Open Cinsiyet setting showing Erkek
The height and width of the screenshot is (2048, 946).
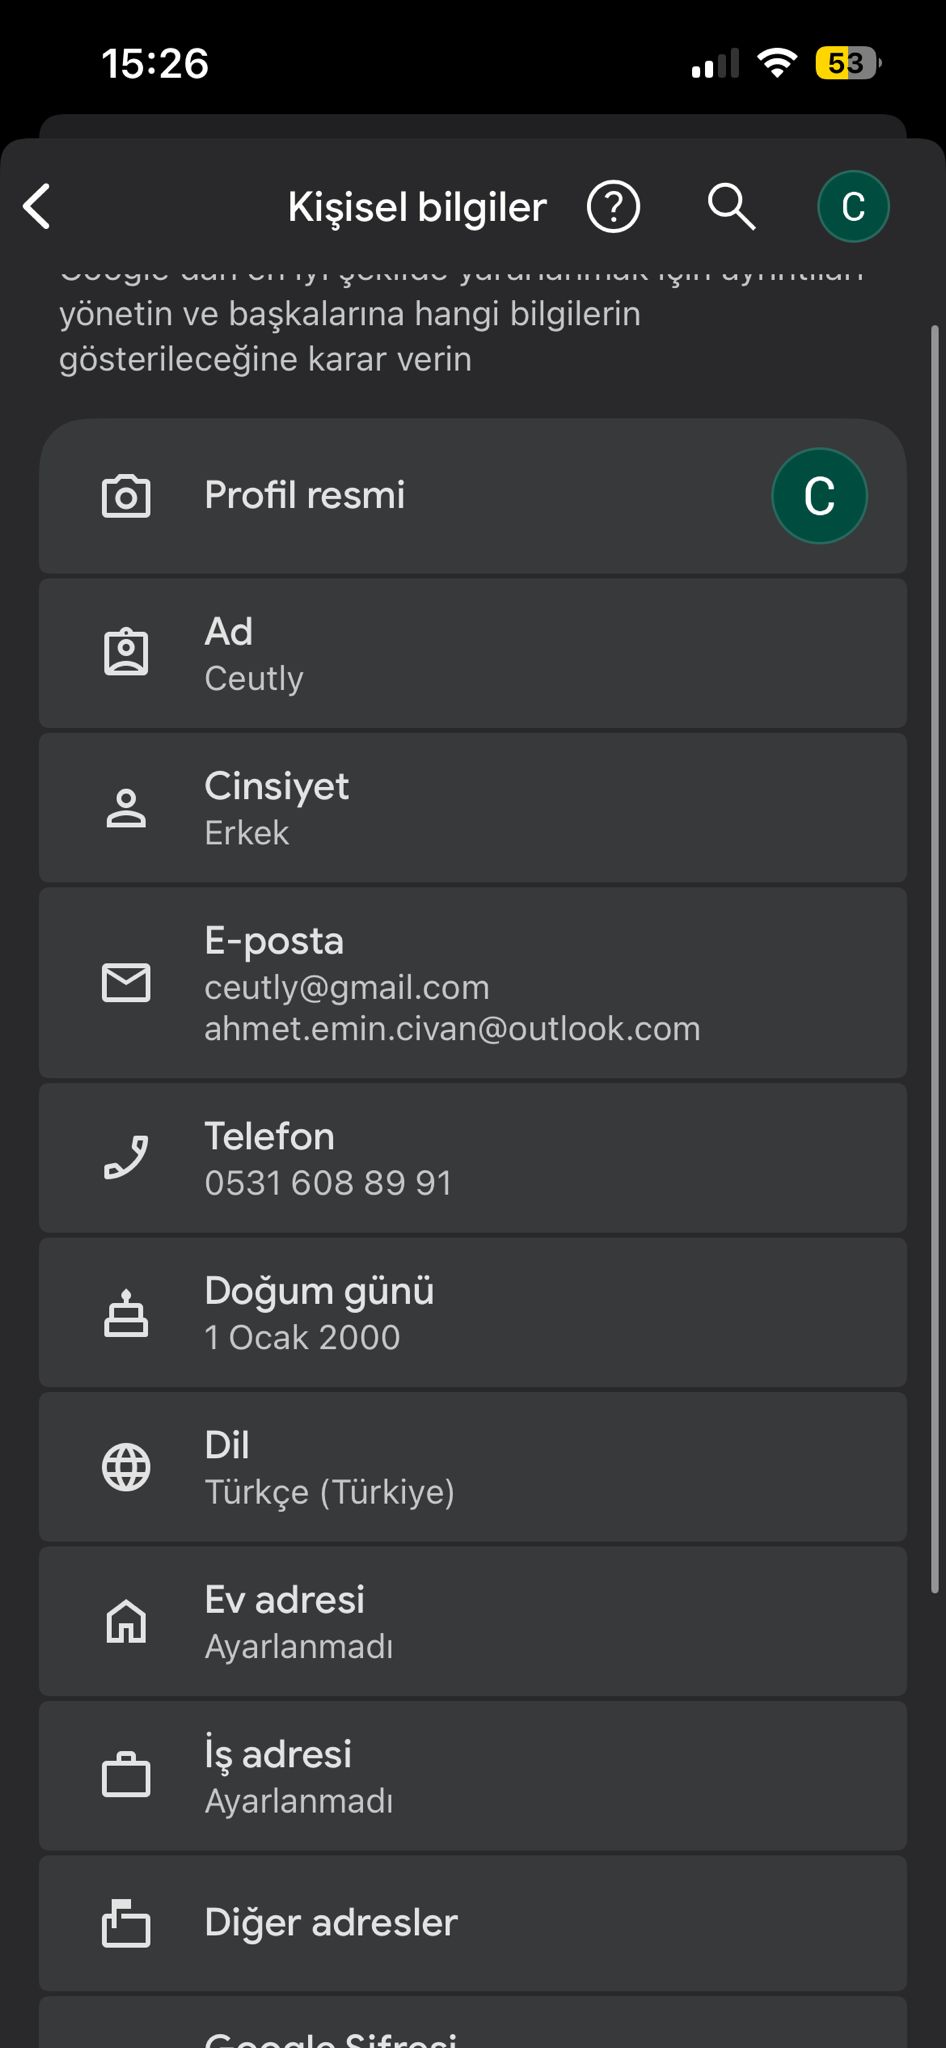click(x=473, y=808)
